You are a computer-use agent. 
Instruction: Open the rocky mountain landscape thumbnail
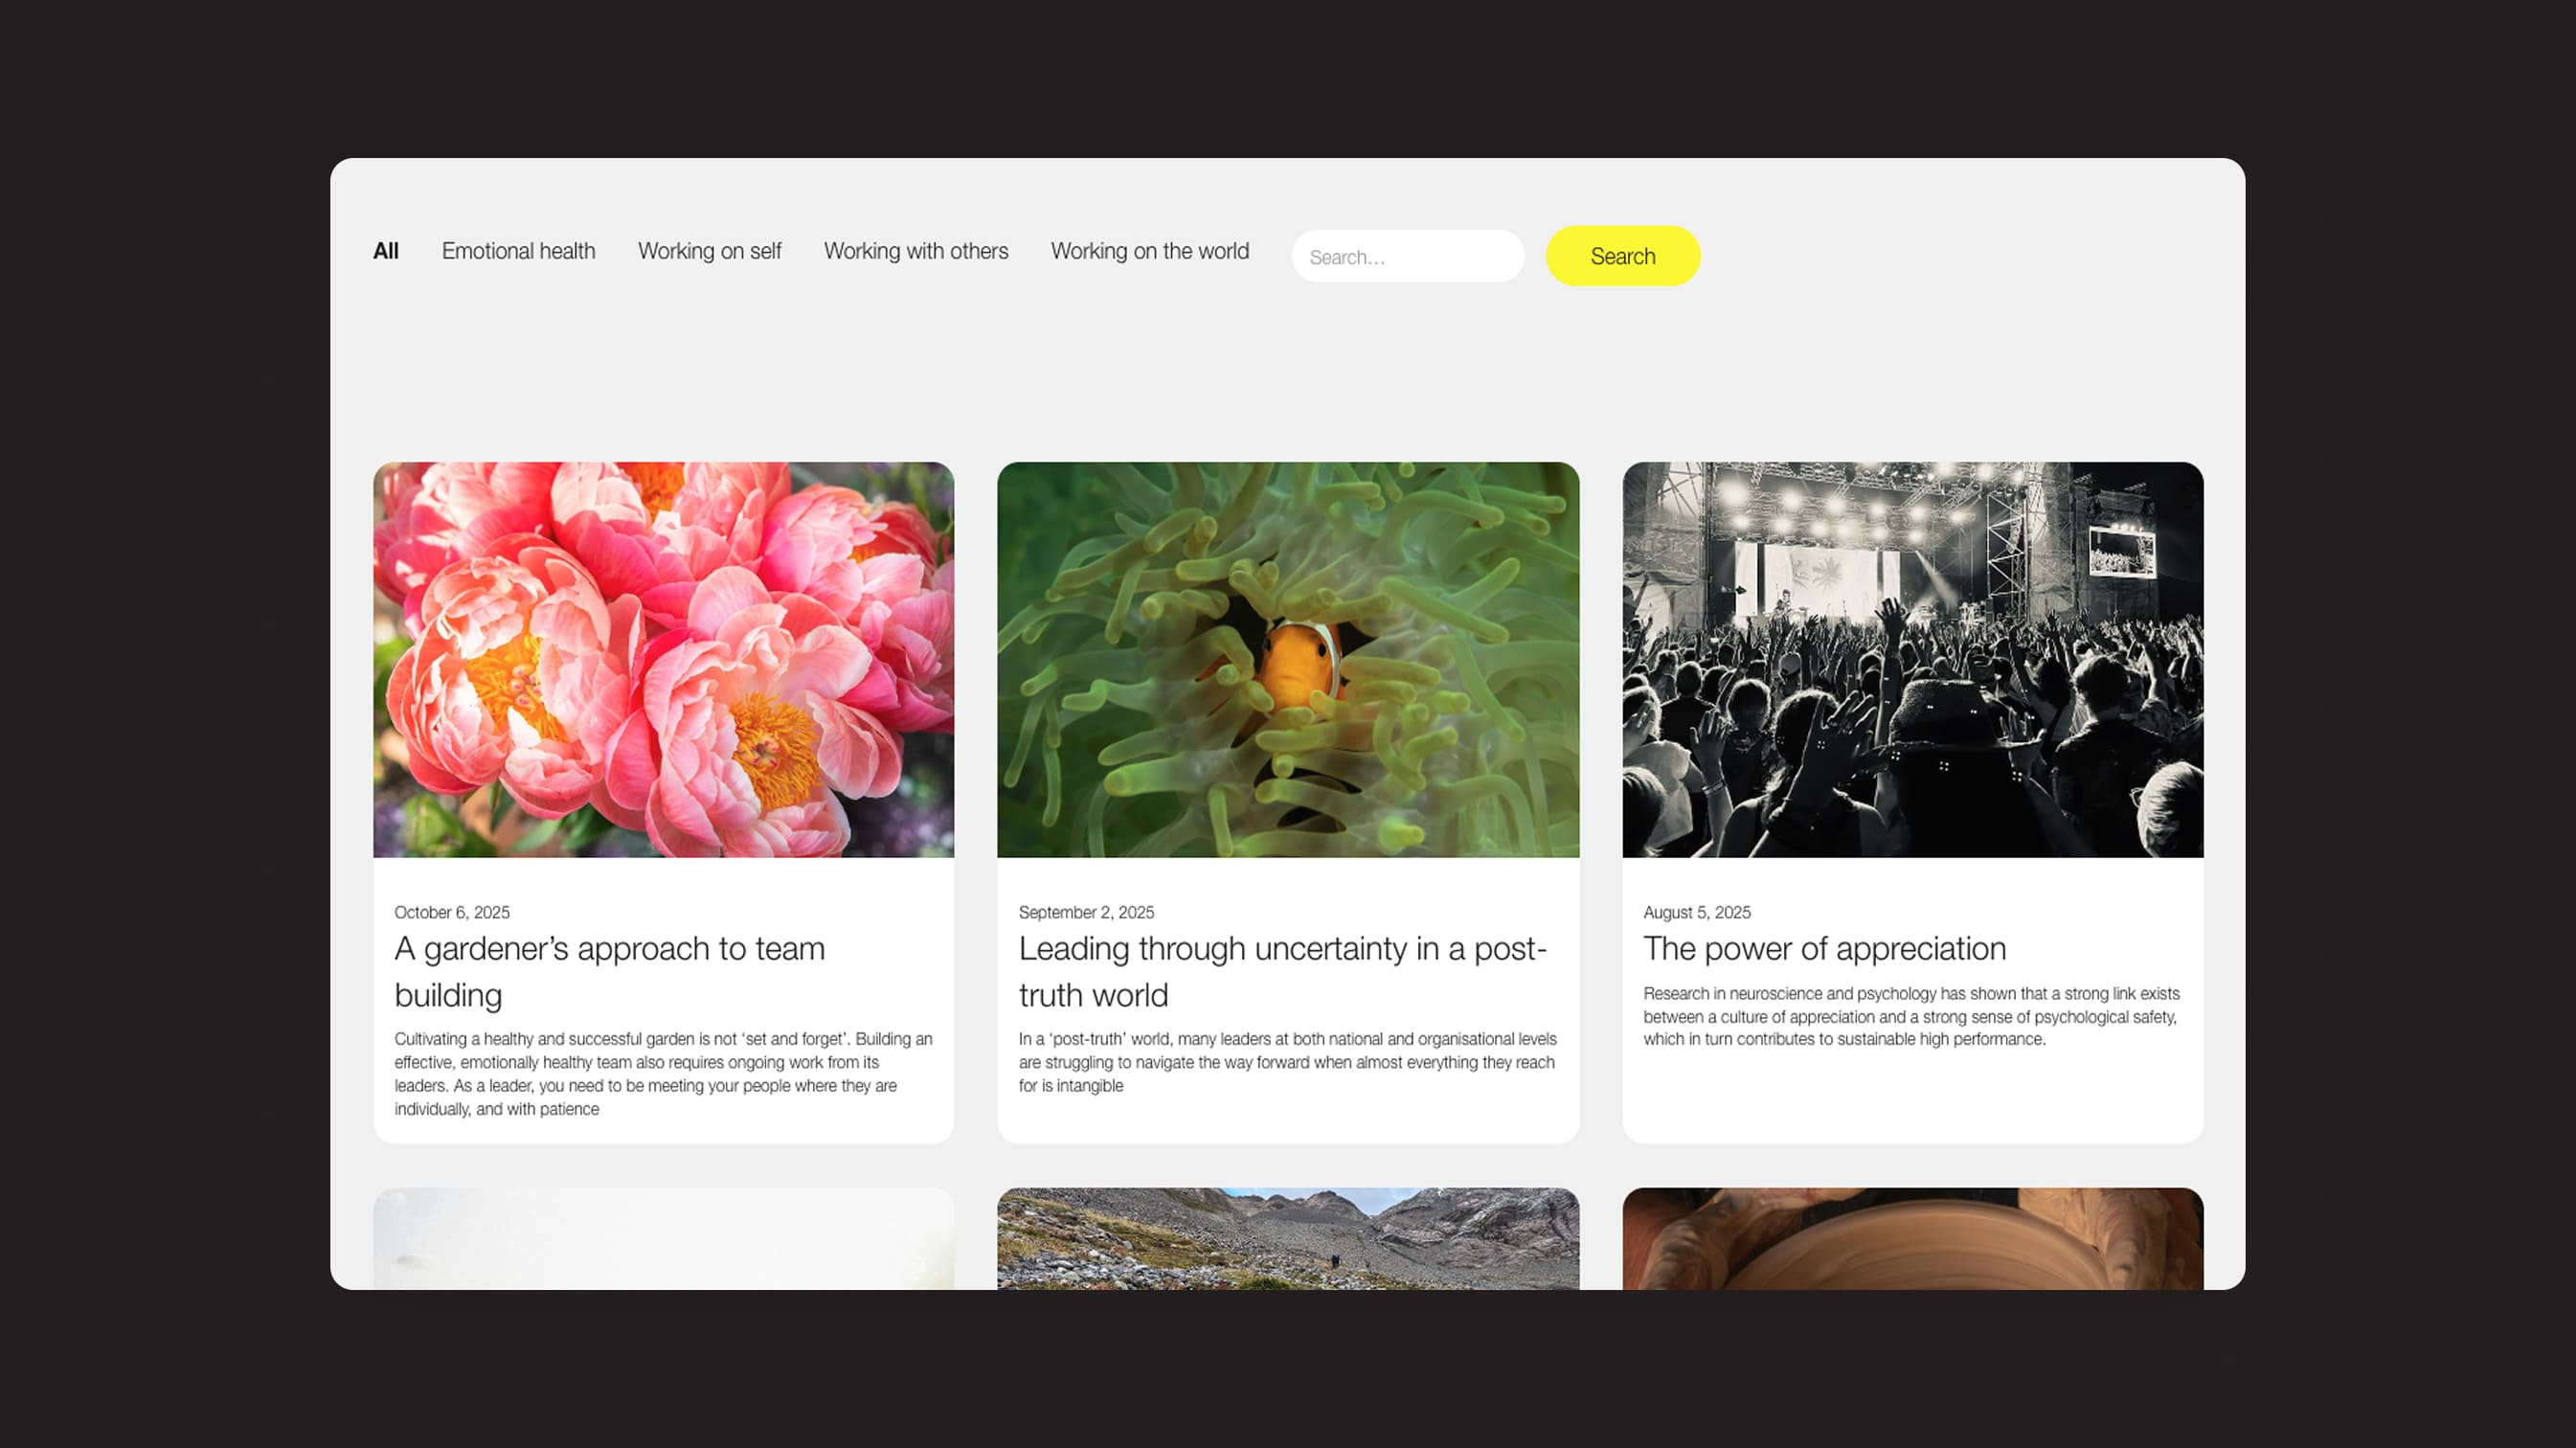(x=1288, y=1238)
